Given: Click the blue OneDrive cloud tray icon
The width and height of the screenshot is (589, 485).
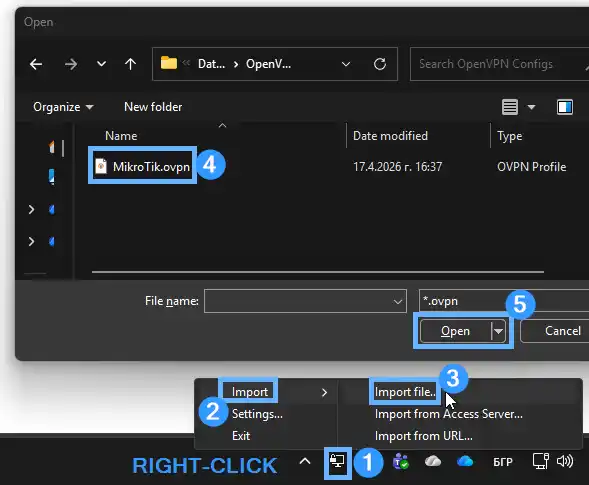Looking at the screenshot, I should pos(465,461).
